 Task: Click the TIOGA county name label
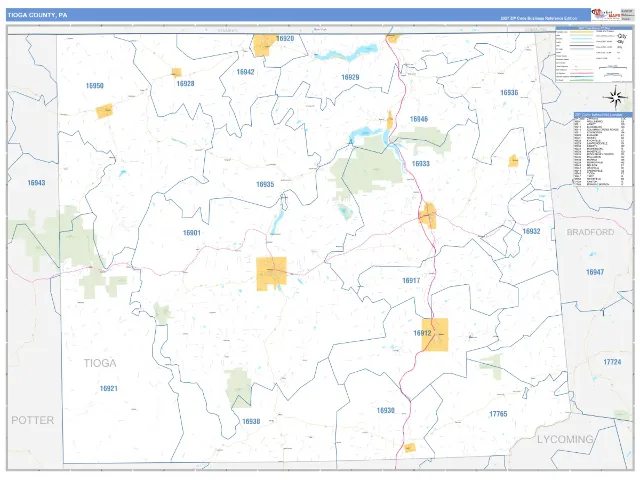100,363
